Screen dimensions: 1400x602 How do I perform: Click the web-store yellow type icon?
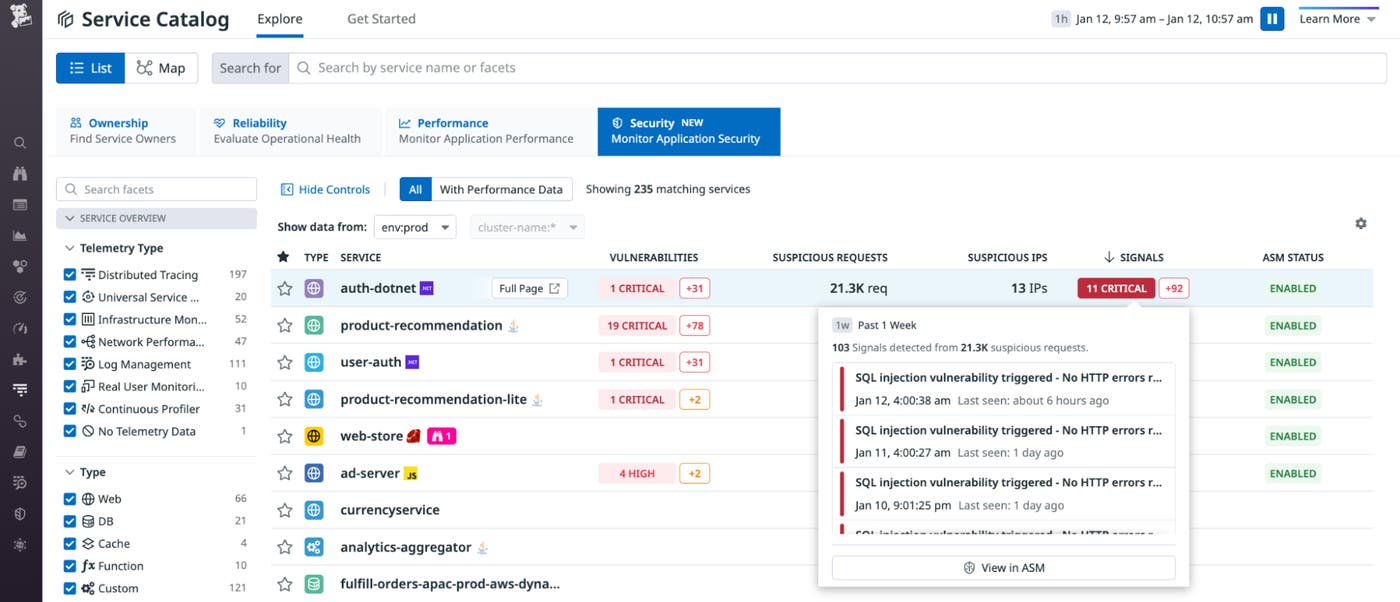314,436
